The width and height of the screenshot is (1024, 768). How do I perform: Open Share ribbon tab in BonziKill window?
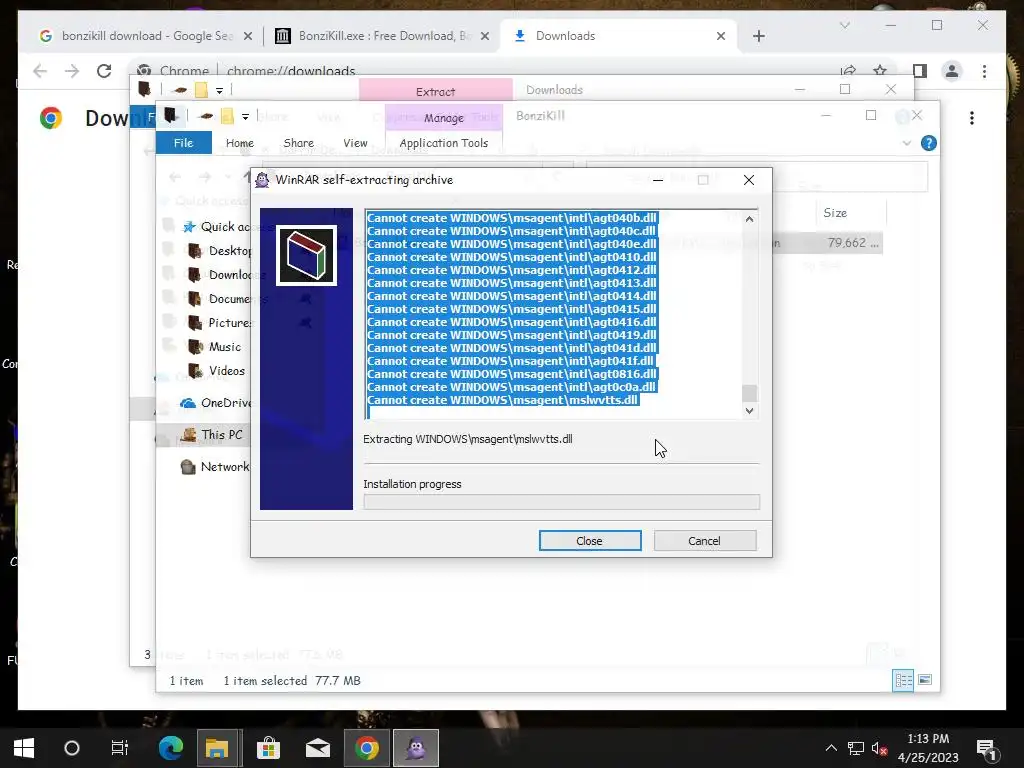298,143
